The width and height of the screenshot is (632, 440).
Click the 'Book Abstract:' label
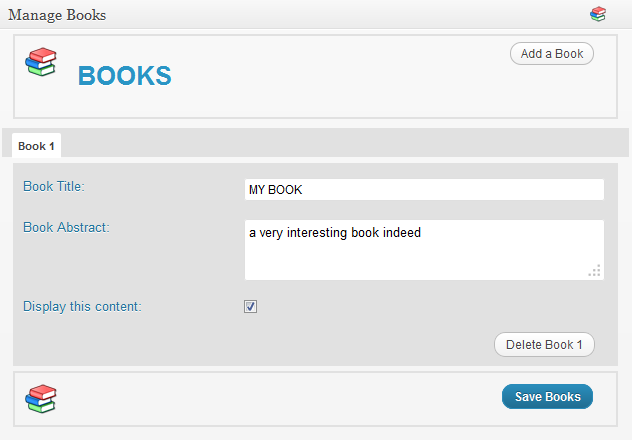click(66, 227)
